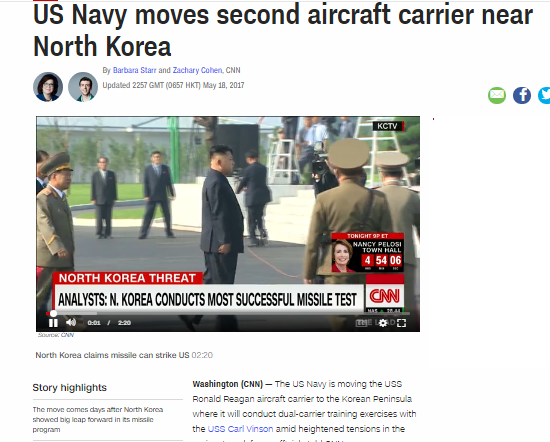Image resolution: width=550 pixels, height=442 pixels.
Task: Select the first story highlight item
Action: point(98,420)
